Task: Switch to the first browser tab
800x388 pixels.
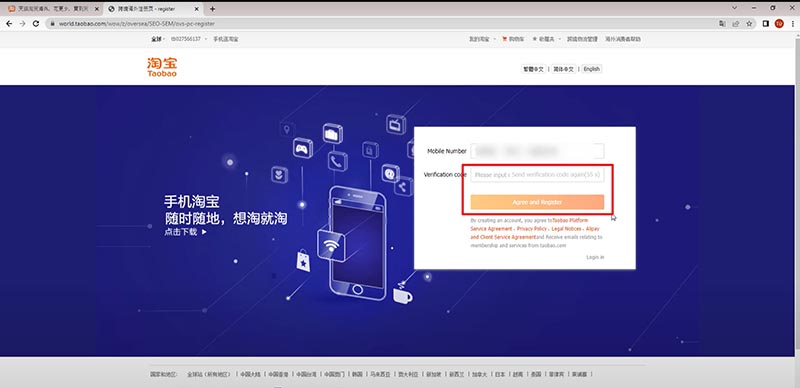Action: pyautogui.click(x=51, y=9)
